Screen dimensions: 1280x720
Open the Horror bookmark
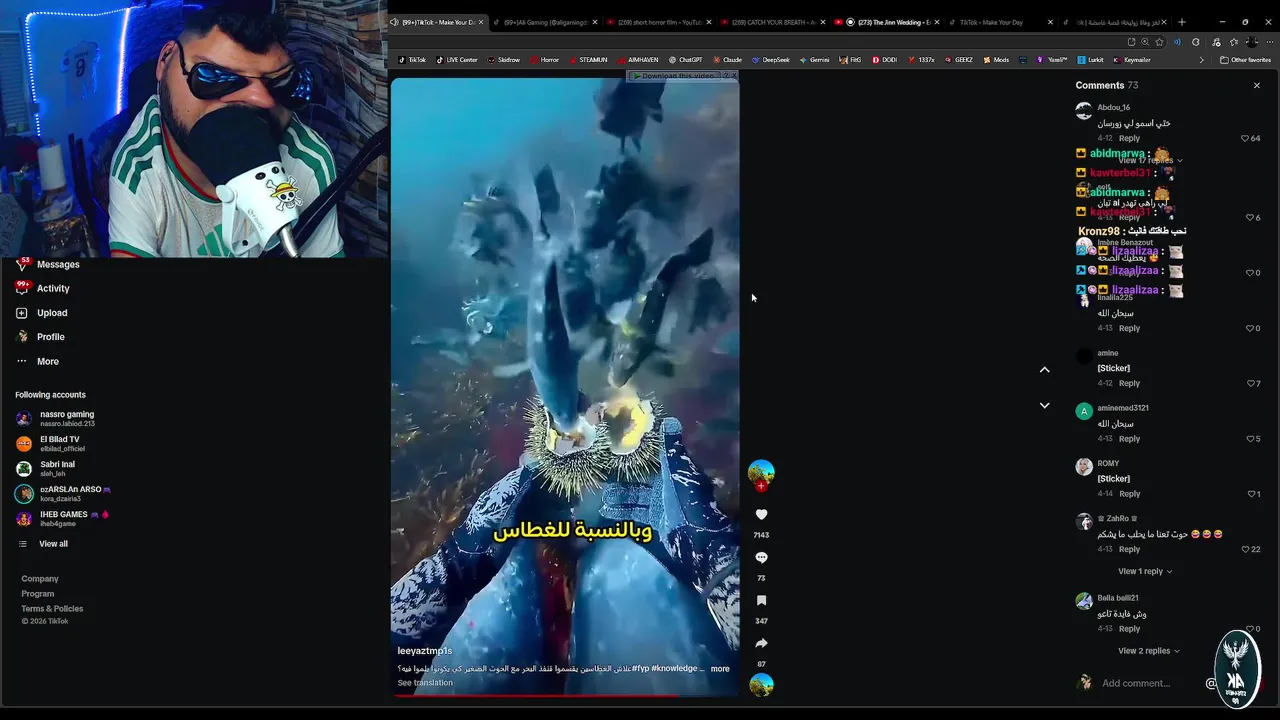(x=545, y=60)
